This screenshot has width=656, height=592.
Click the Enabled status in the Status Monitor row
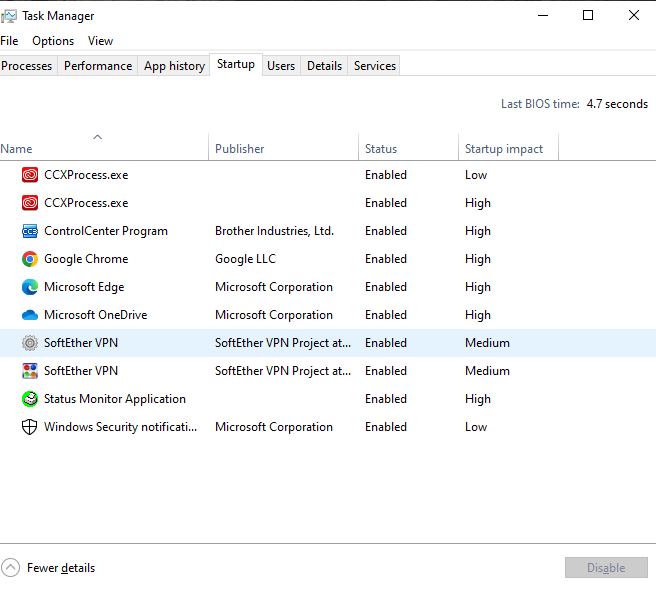click(x=386, y=399)
